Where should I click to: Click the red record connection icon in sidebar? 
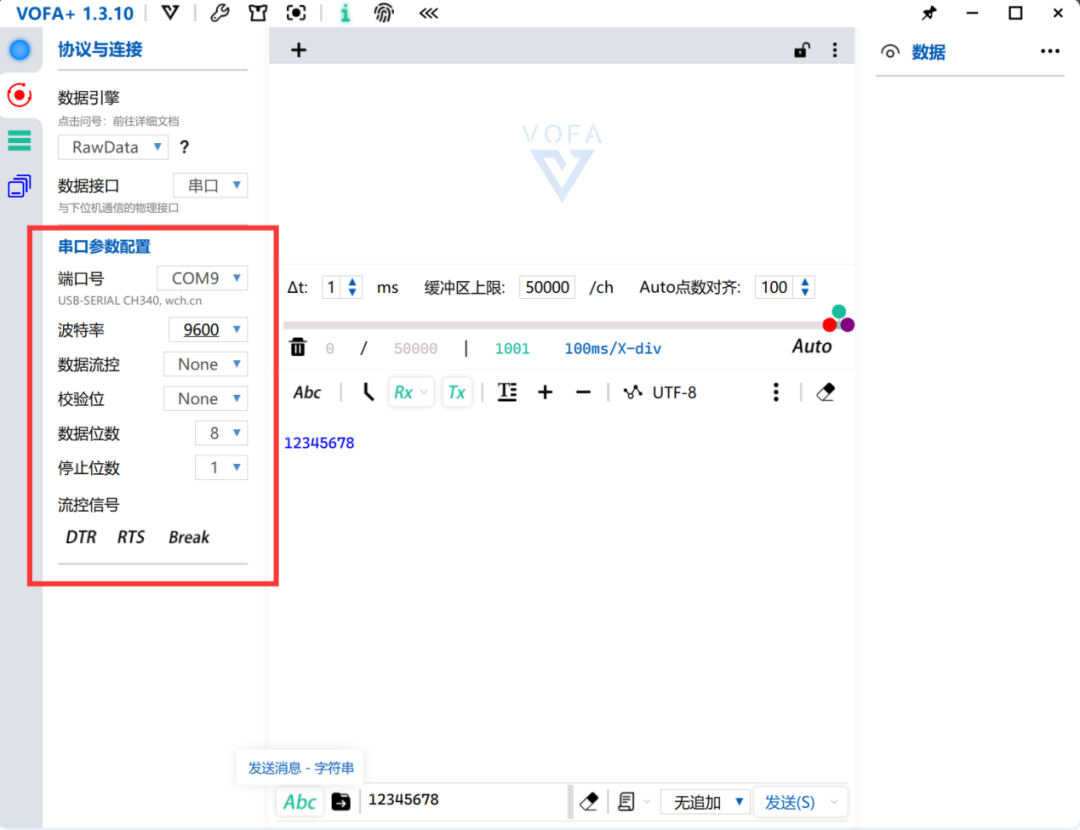click(19, 95)
